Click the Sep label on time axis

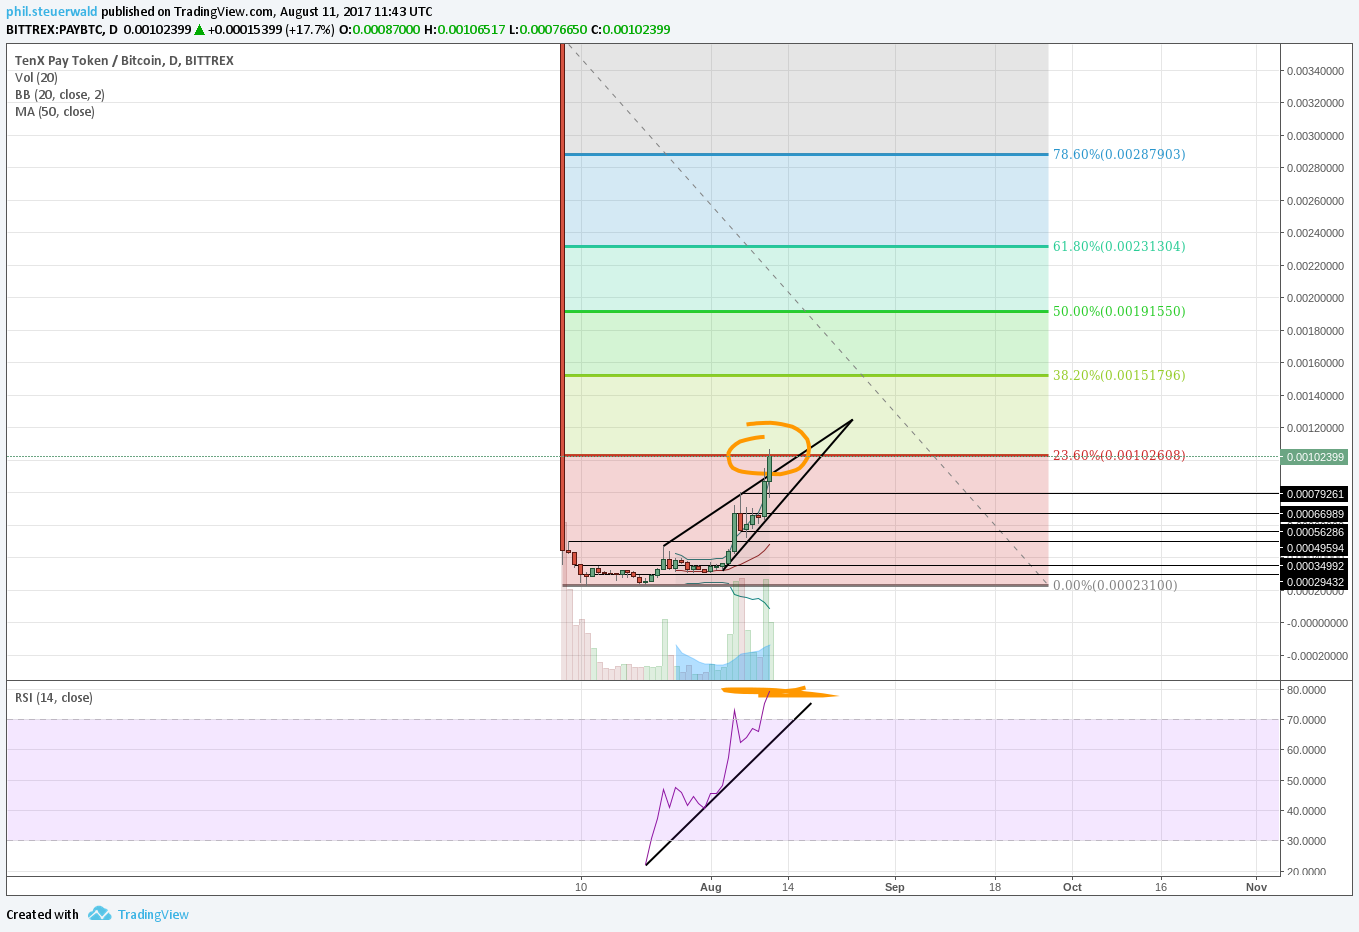[895, 887]
